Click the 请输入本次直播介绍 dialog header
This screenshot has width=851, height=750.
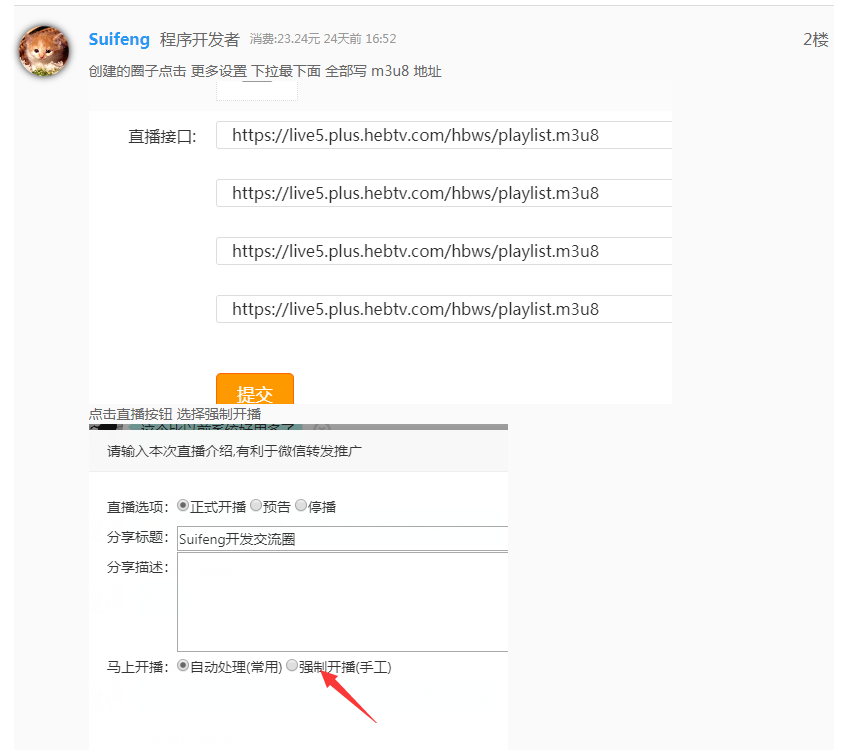click(234, 451)
